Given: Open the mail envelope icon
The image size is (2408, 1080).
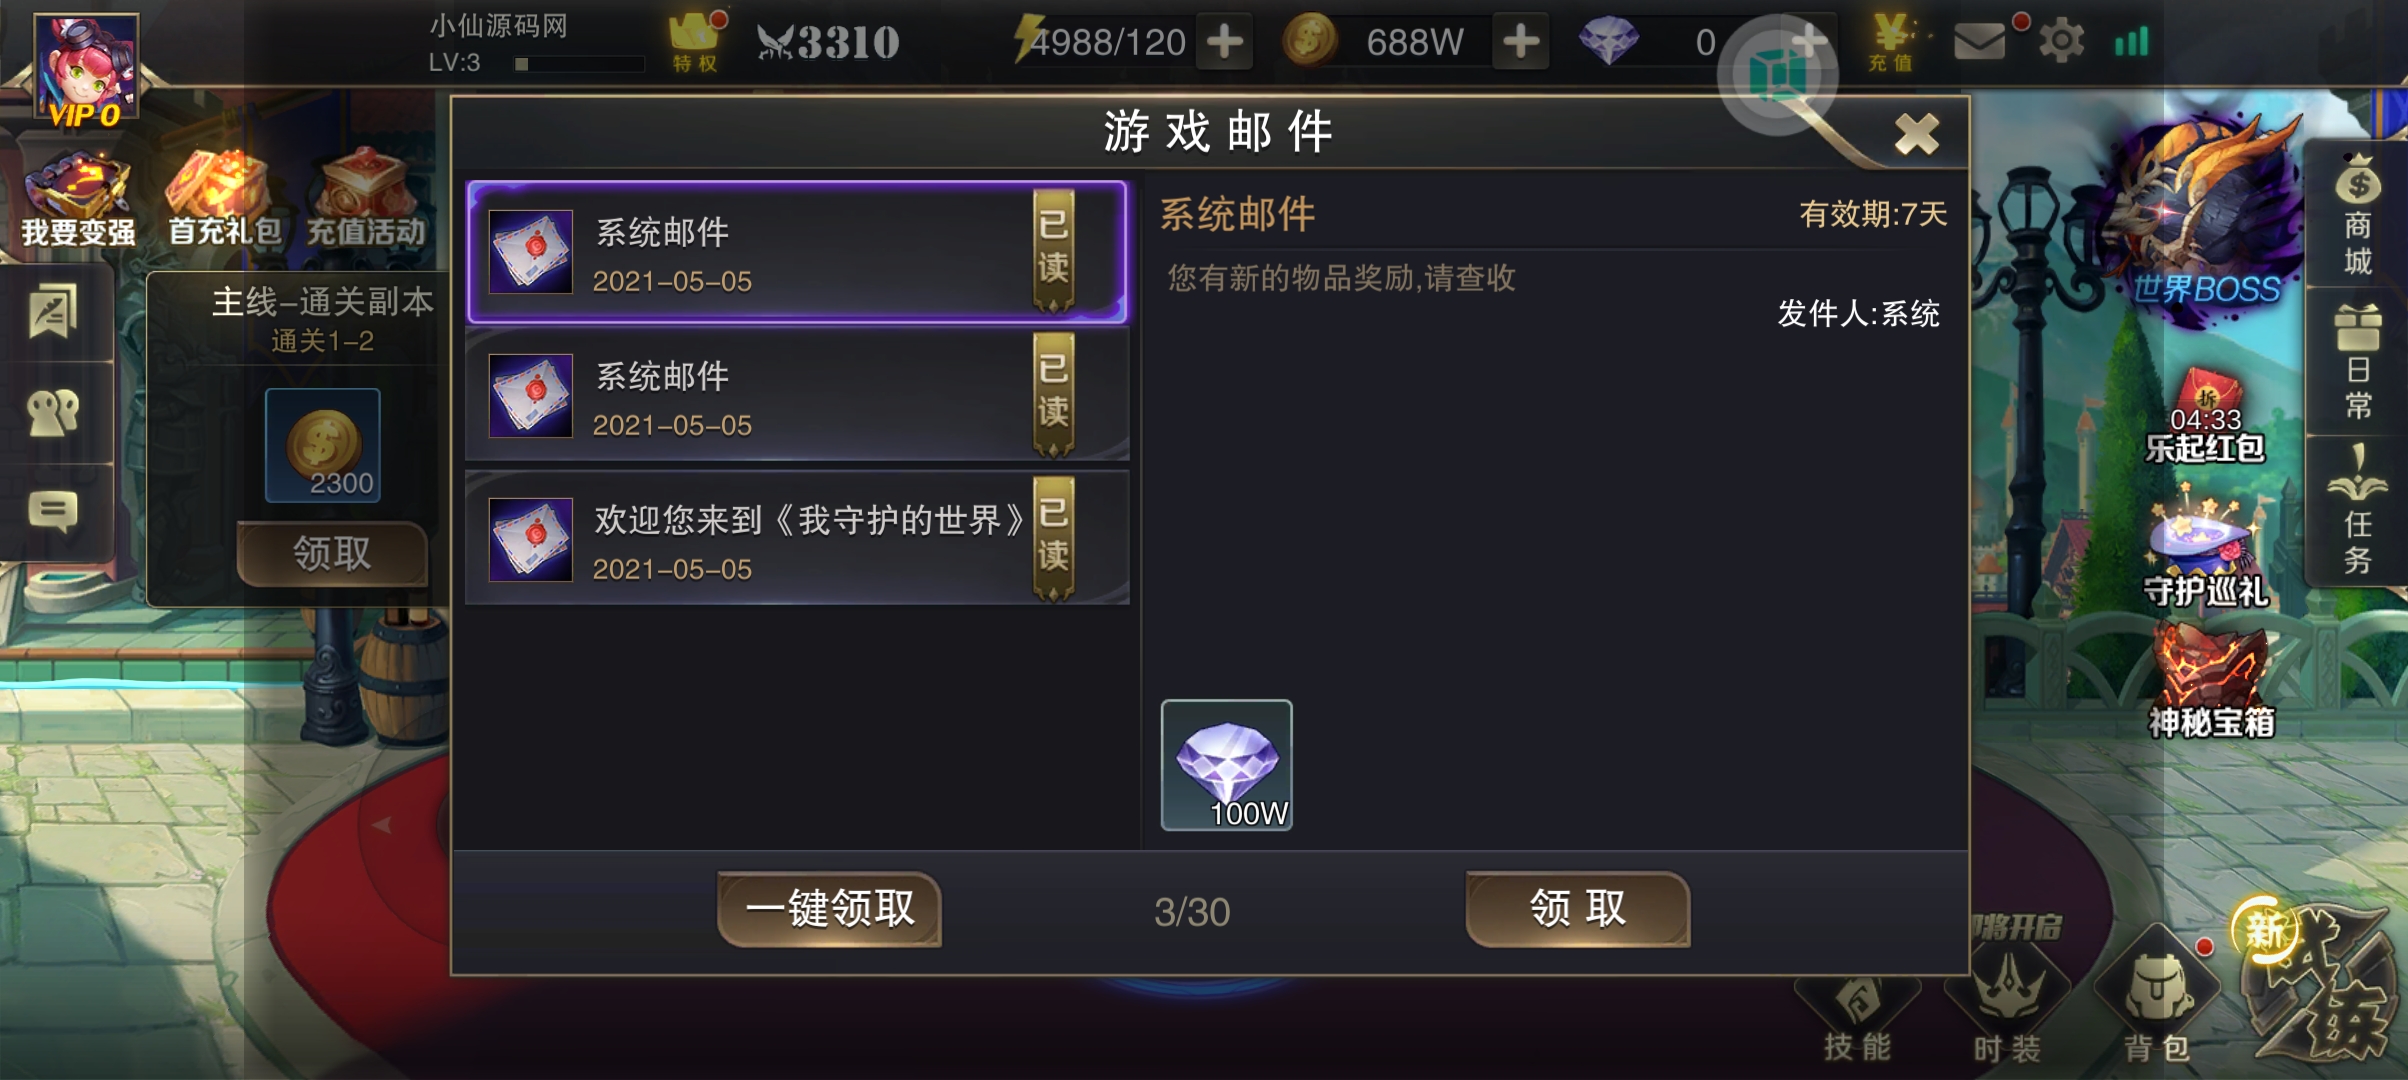Looking at the screenshot, I should point(1980,41).
